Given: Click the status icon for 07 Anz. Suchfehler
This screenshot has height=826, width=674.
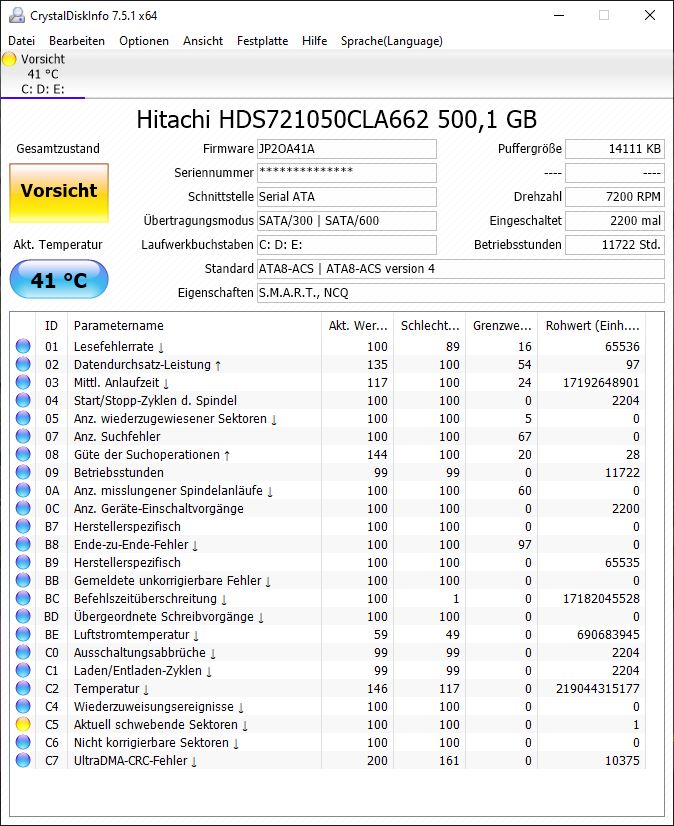Looking at the screenshot, I should pos(23,436).
